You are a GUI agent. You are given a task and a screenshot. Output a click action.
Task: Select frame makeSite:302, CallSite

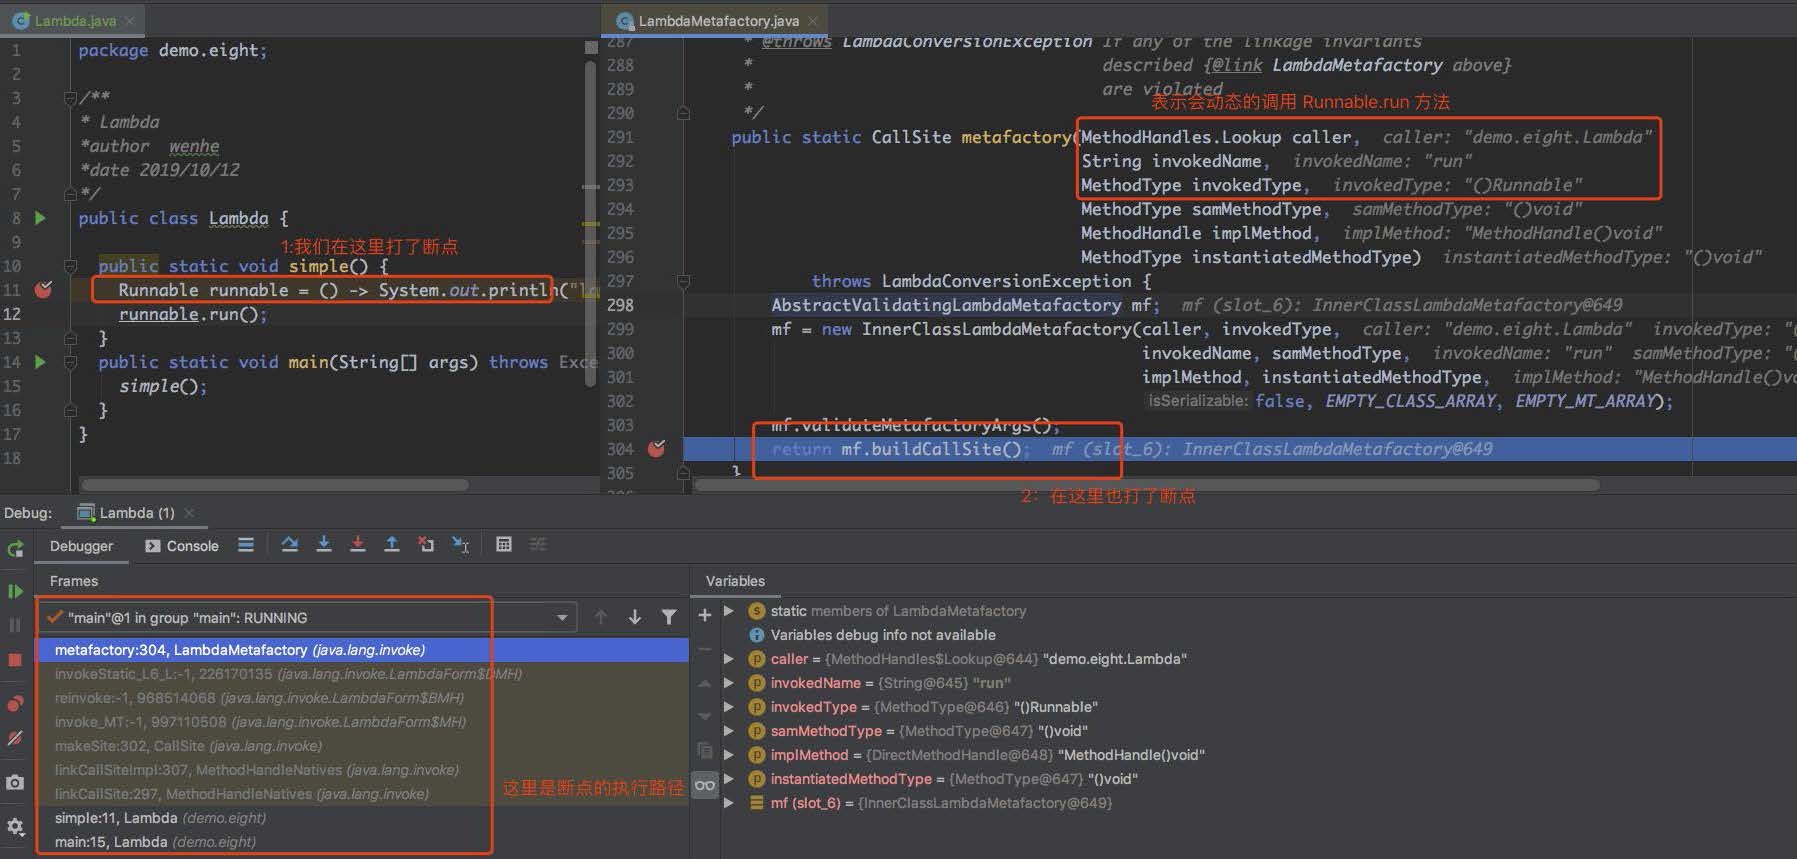click(362, 746)
